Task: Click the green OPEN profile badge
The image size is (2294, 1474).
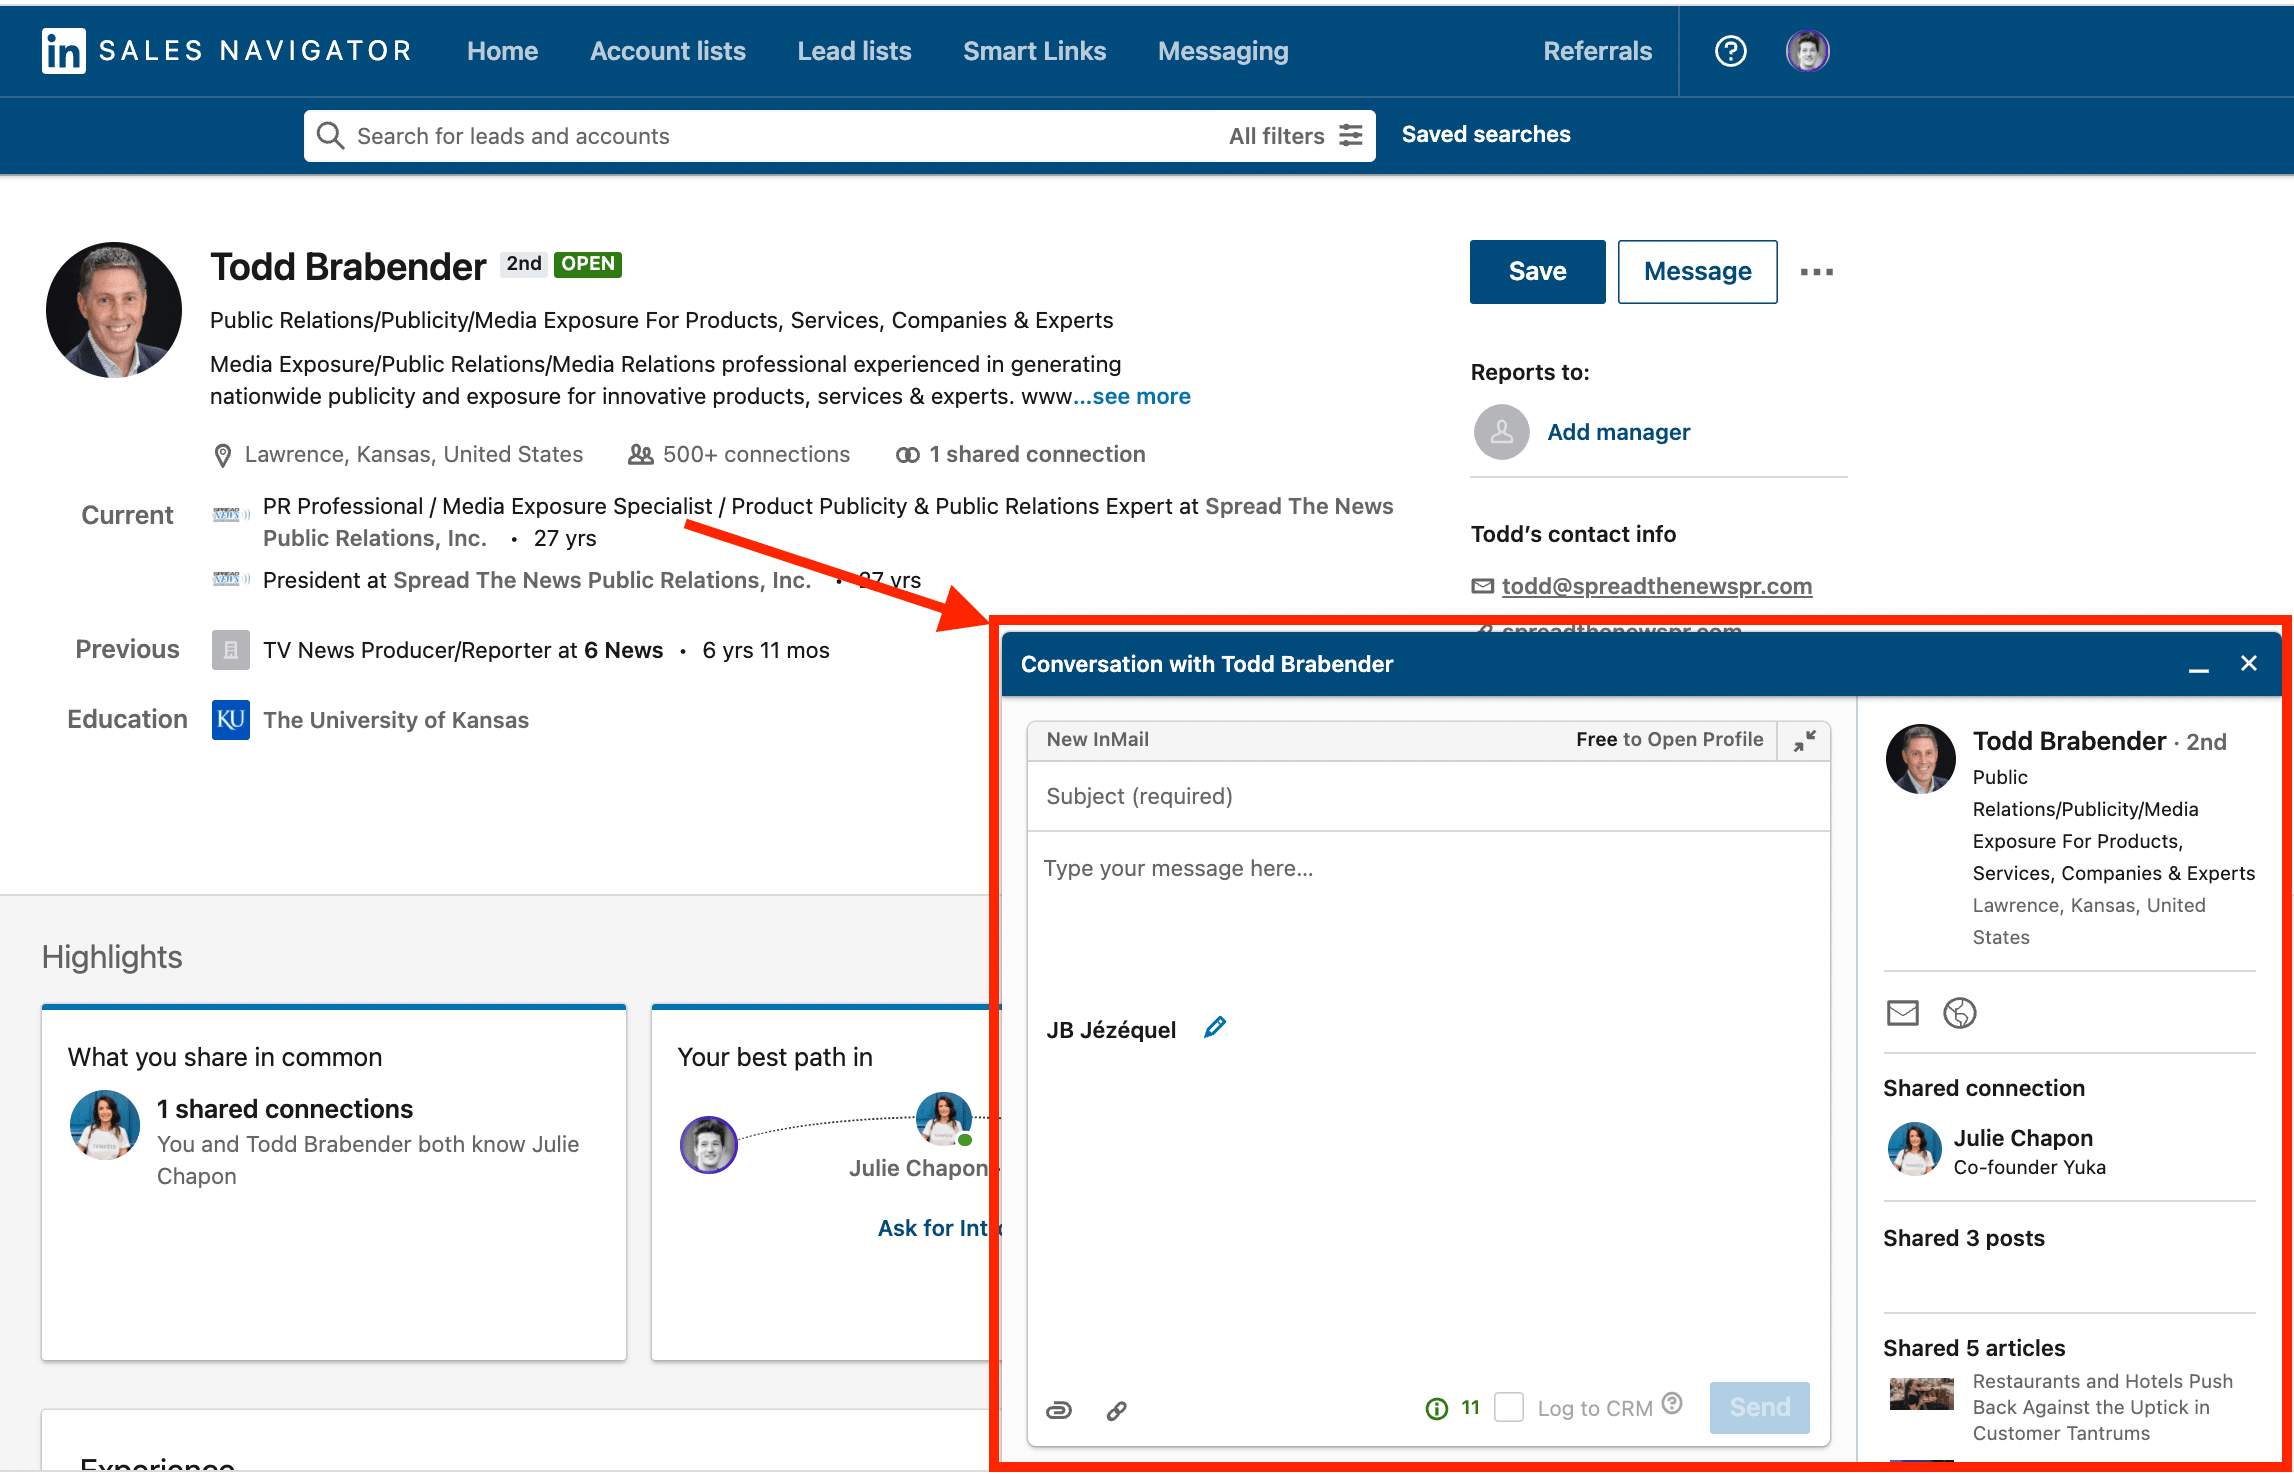Action: pyautogui.click(x=587, y=264)
